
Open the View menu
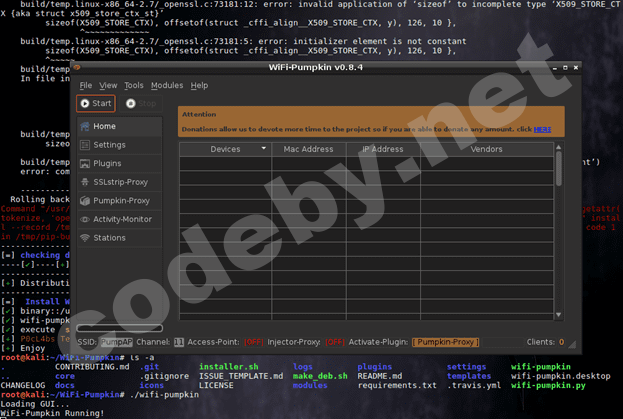point(108,86)
